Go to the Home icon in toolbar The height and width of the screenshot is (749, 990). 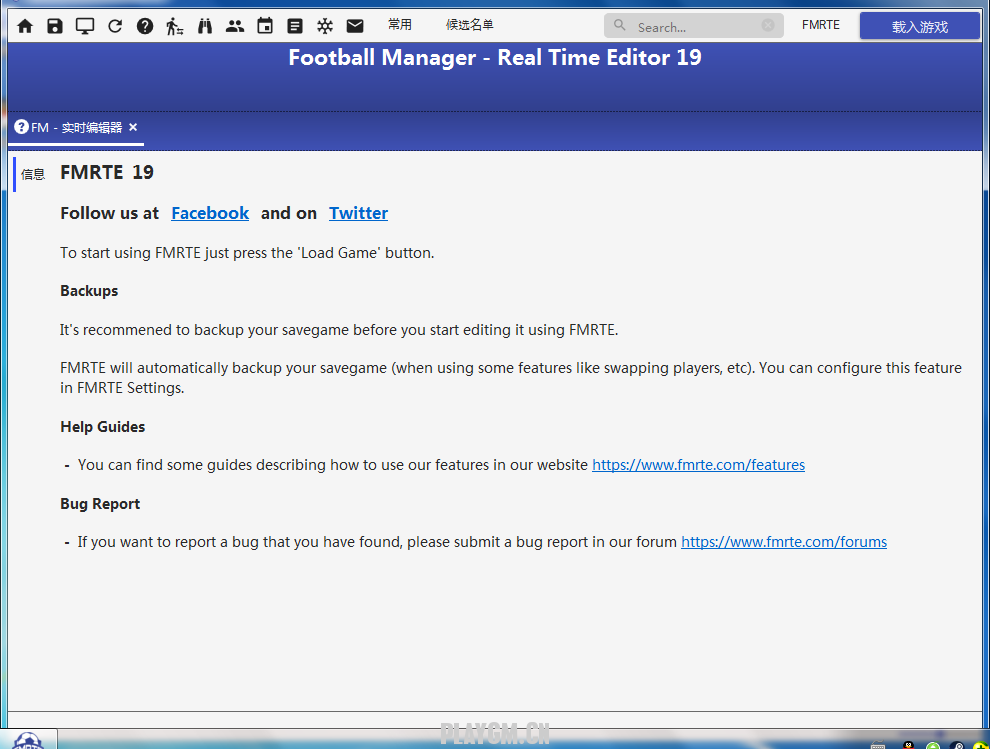point(25,26)
